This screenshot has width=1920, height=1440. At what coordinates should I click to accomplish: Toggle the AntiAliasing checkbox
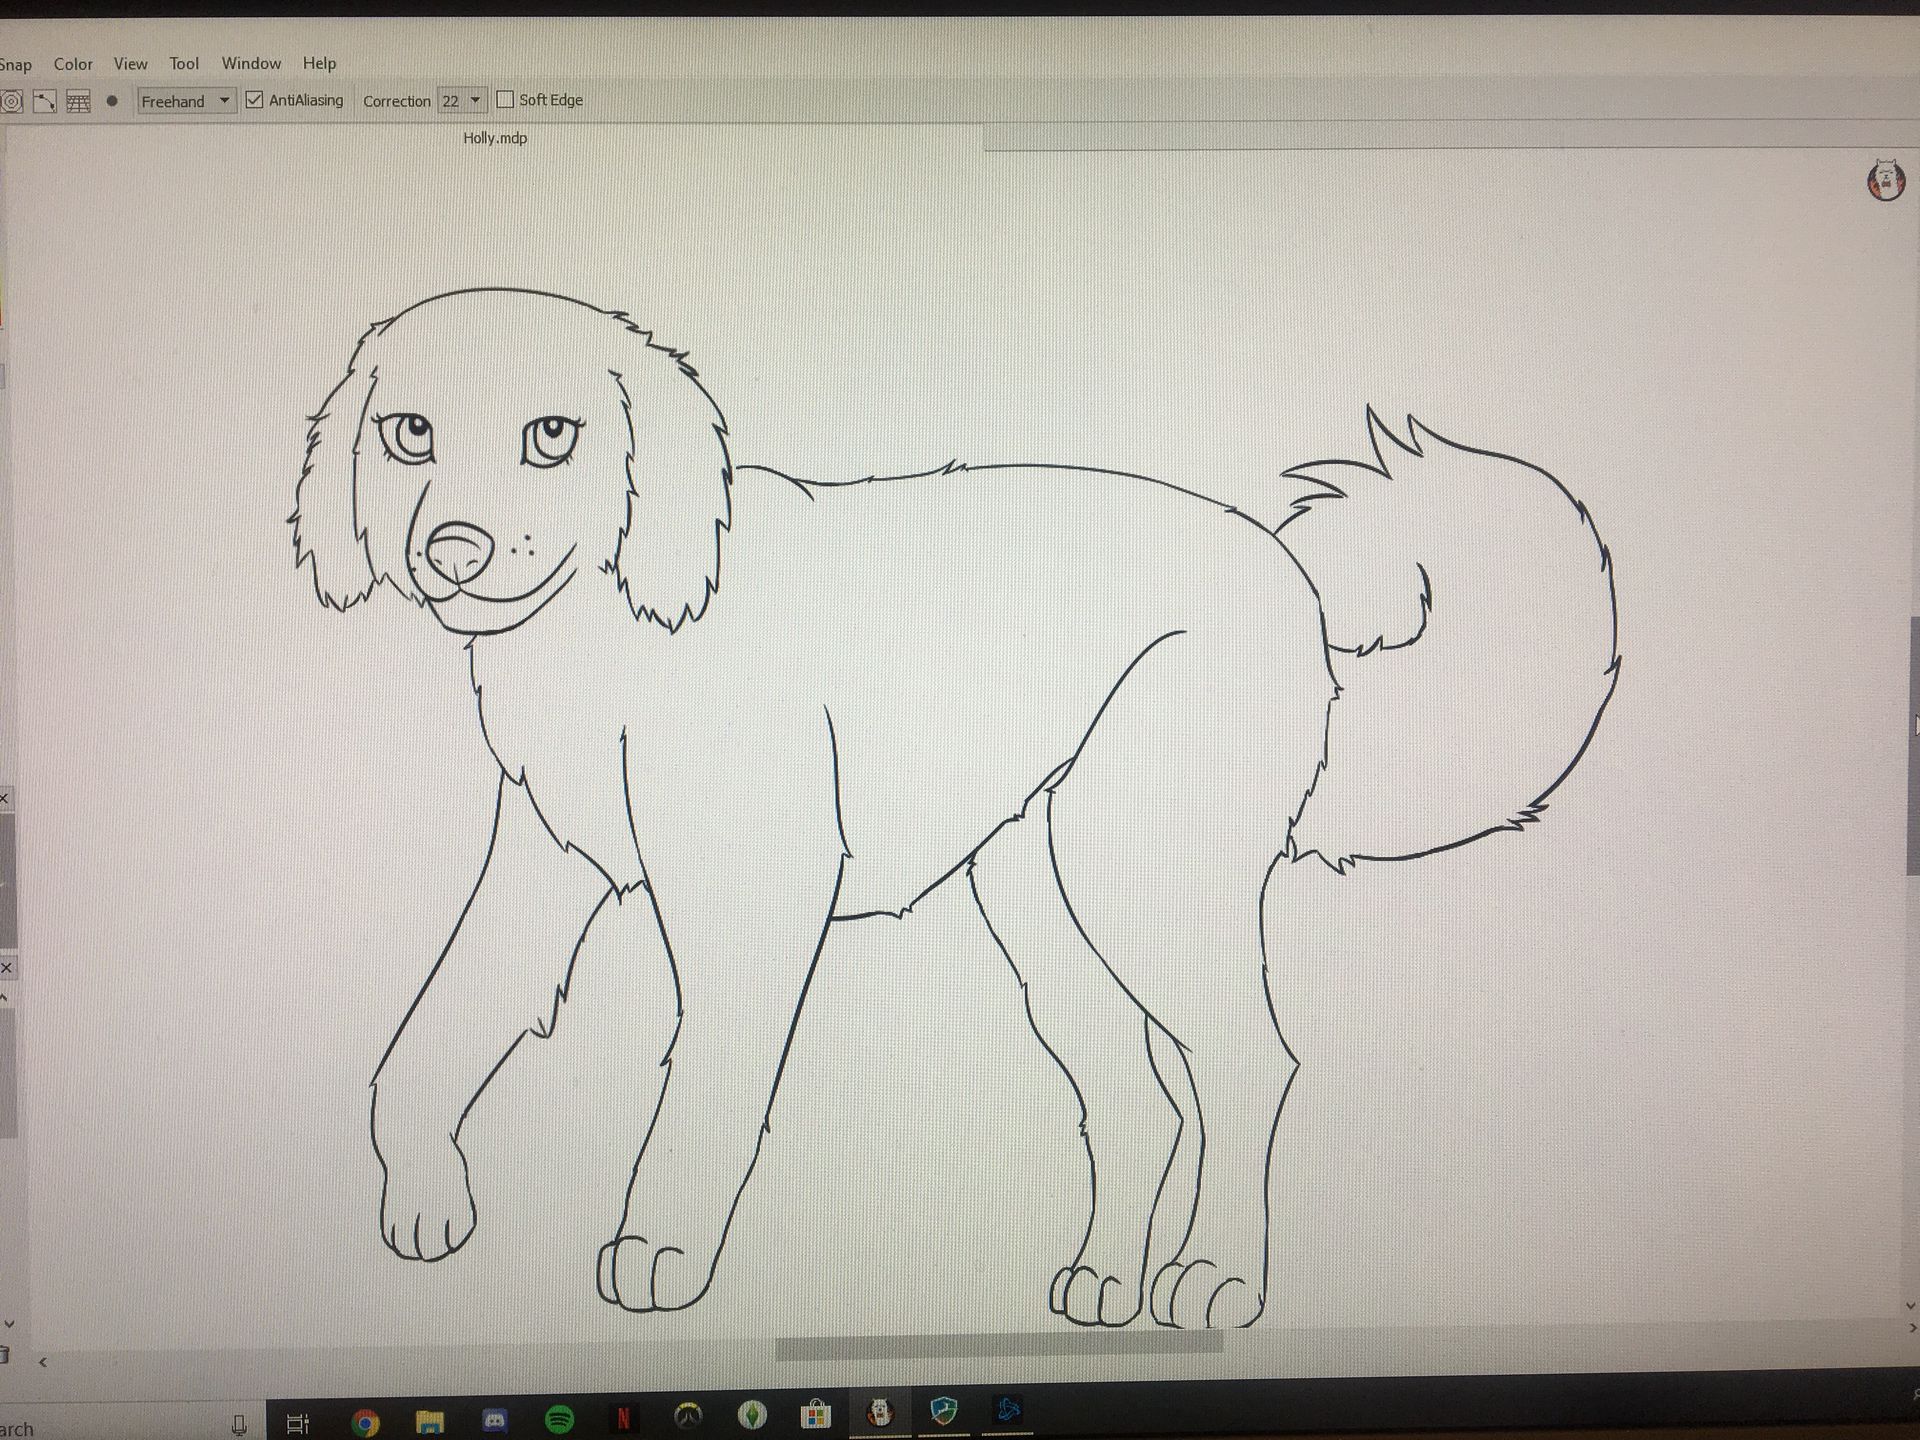click(255, 100)
